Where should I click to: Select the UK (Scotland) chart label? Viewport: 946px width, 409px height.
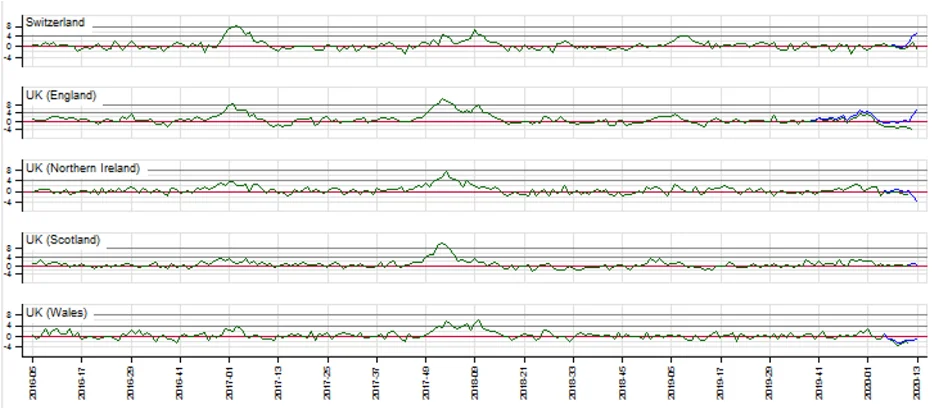click(62, 239)
